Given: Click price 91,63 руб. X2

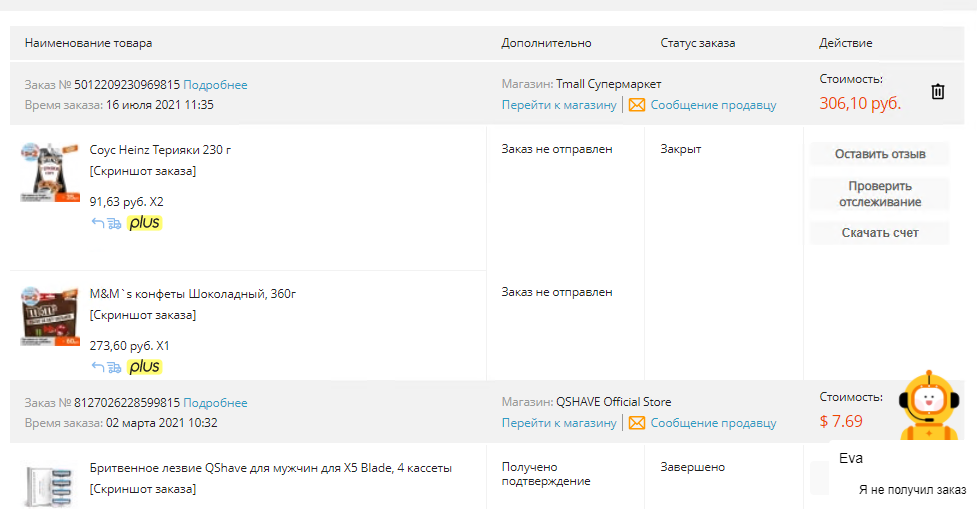Looking at the screenshot, I should [126, 202].
